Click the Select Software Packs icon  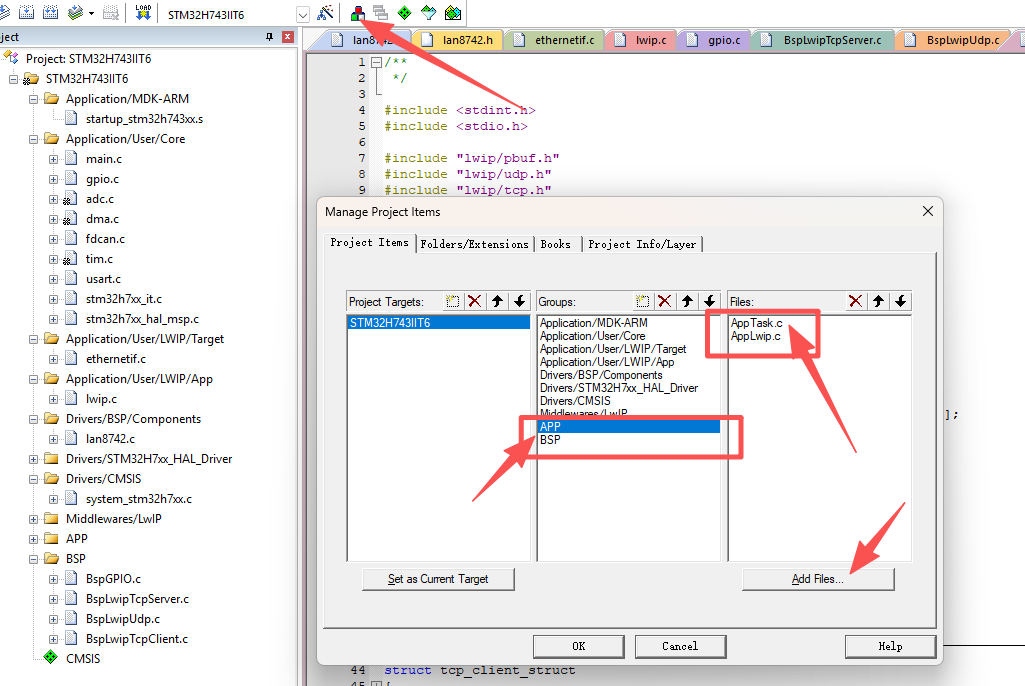[428, 13]
